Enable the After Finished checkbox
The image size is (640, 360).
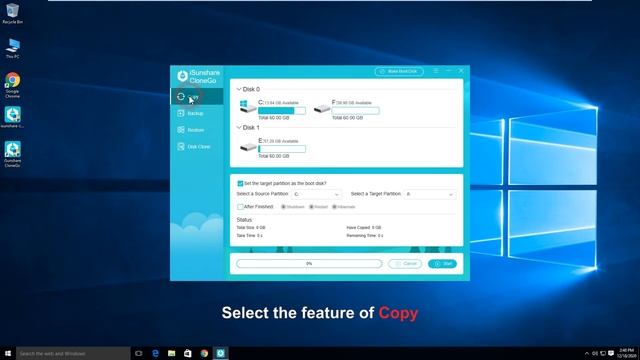coord(240,207)
